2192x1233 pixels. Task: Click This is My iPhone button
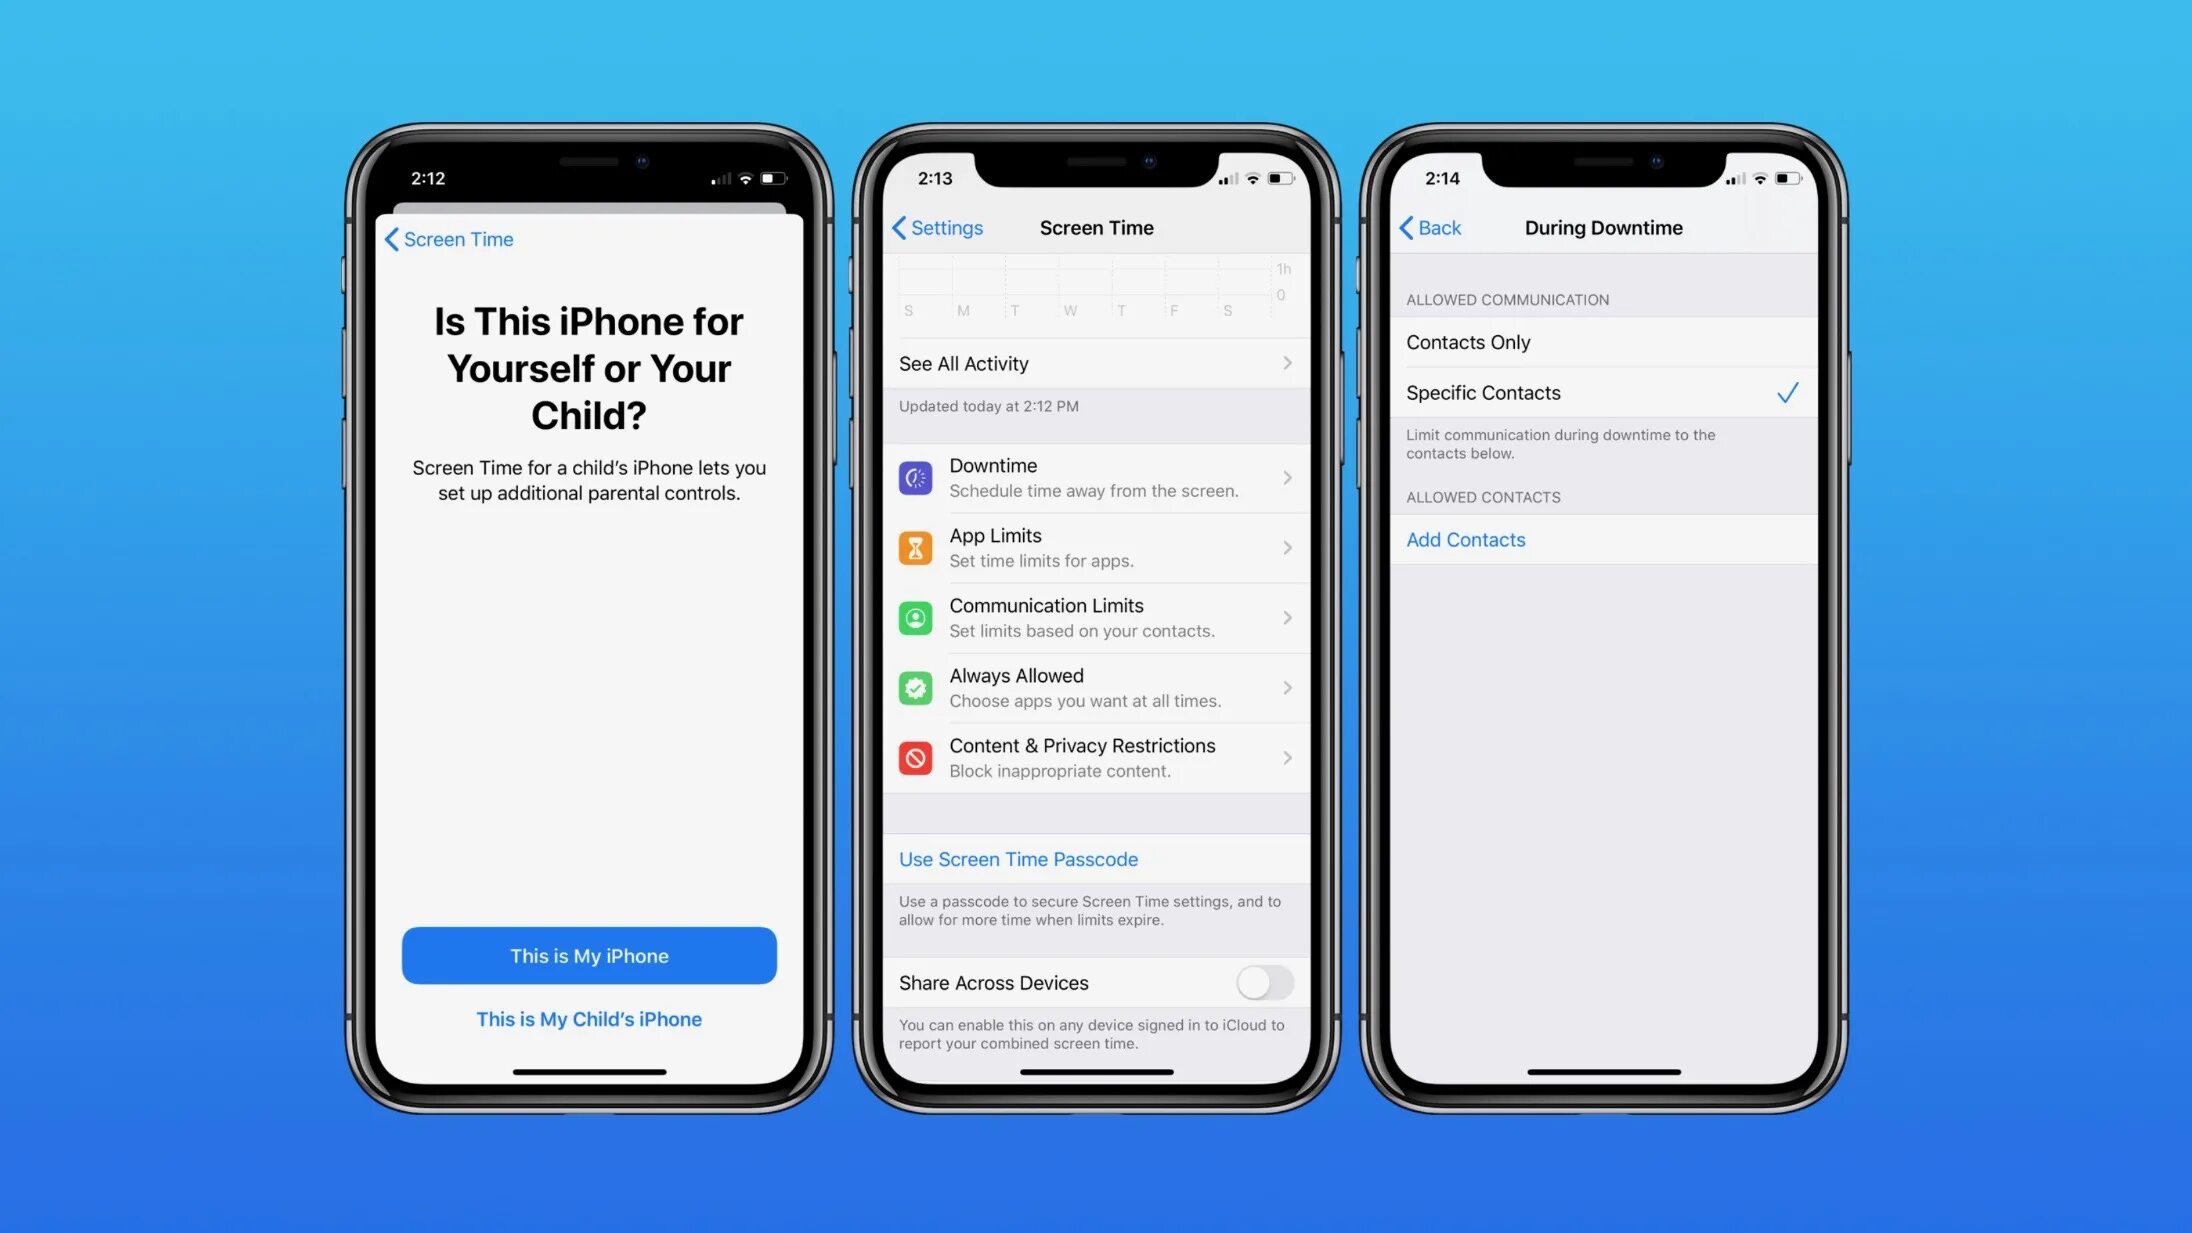click(x=589, y=954)
